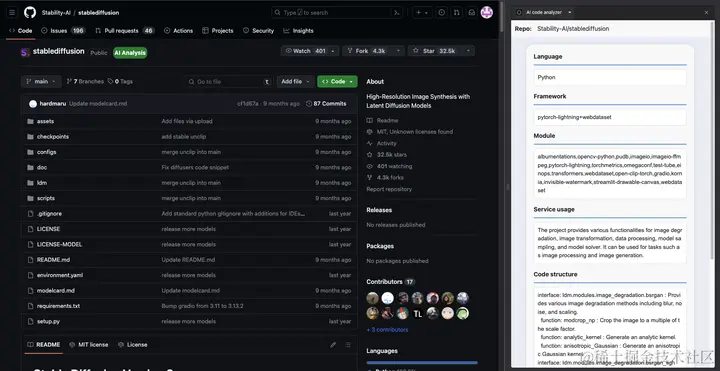The width and height of the screenshot is (720, 371).
Task: Open the README outline list icon
Action: click(348, 344)
